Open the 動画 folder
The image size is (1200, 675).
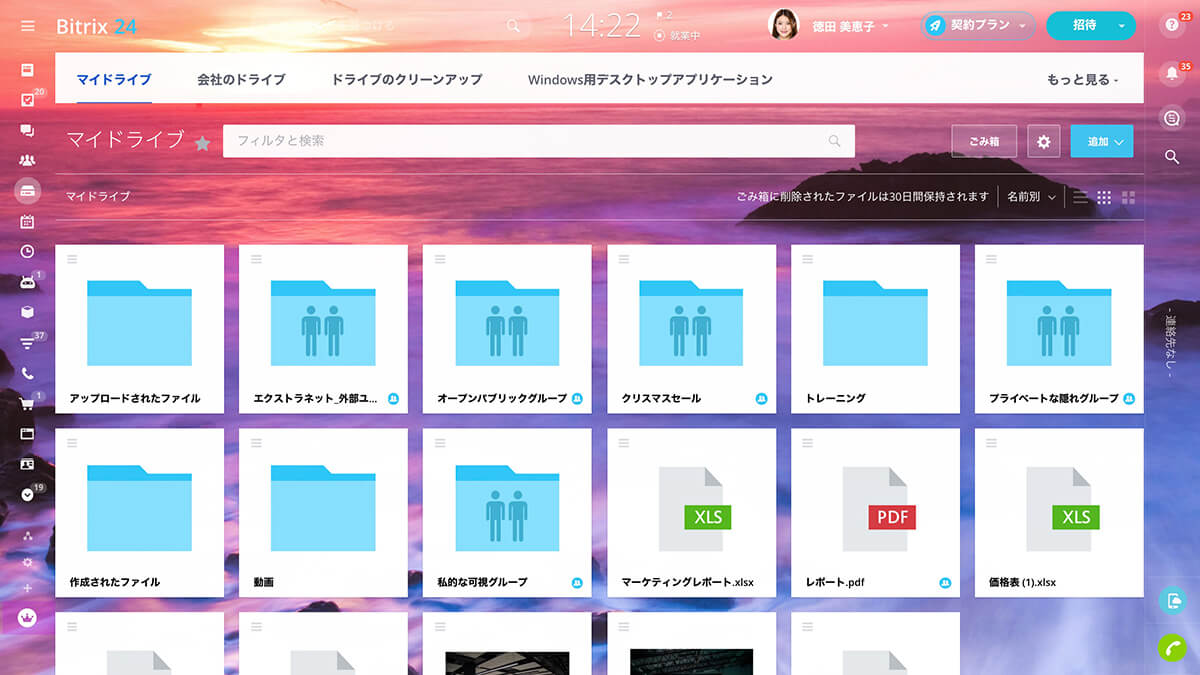click(x=323, y=513)
